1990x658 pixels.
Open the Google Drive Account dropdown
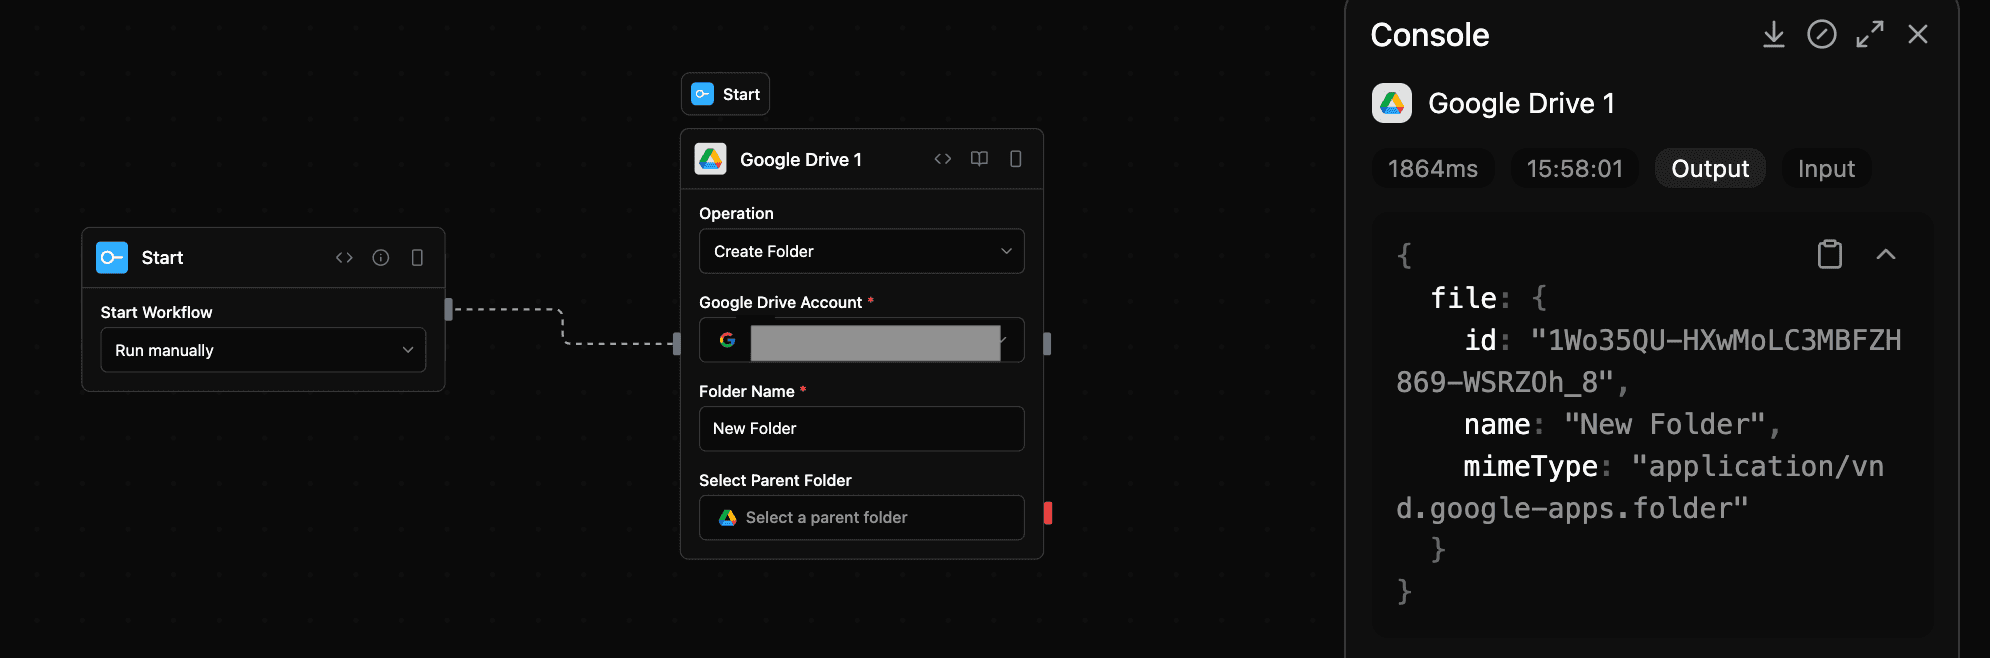(861, 340)
